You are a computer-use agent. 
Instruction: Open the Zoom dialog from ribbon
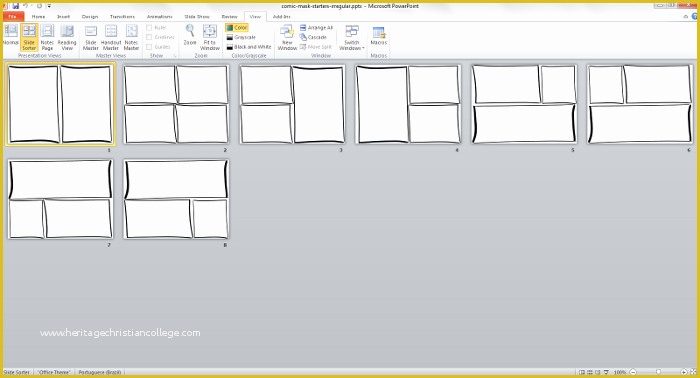[190, 35]
